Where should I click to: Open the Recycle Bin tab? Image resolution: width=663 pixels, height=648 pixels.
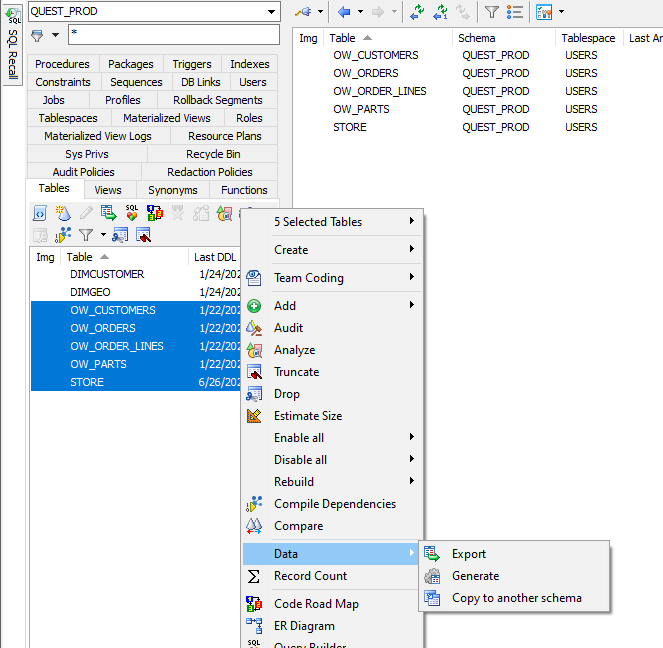coord(213,154)
